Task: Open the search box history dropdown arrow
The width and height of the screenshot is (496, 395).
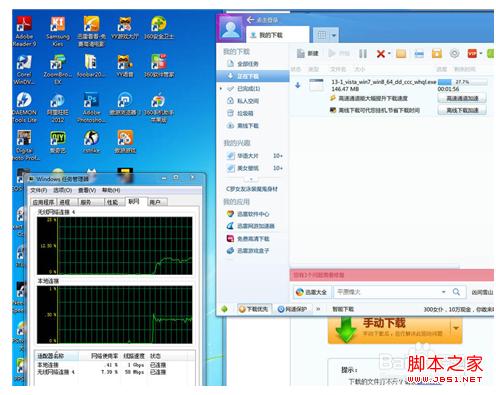Action: [444, 292]
